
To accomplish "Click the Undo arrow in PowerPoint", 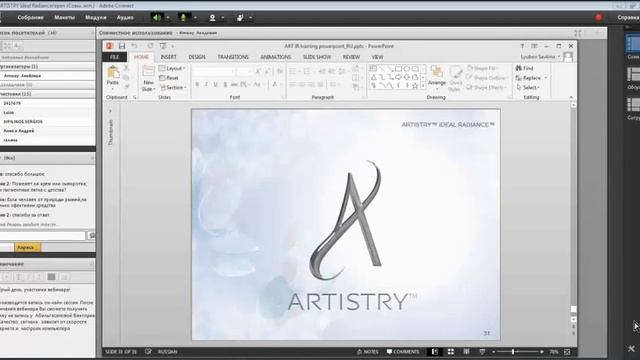I will click(134, 46).
